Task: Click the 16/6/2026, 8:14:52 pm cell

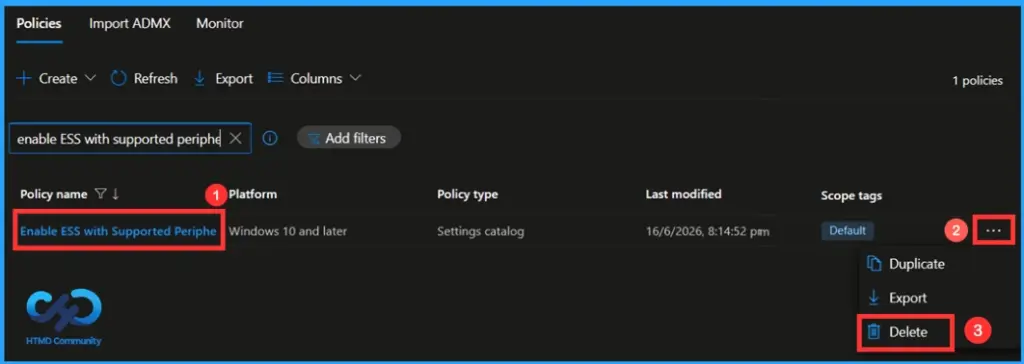Action: 708,231
